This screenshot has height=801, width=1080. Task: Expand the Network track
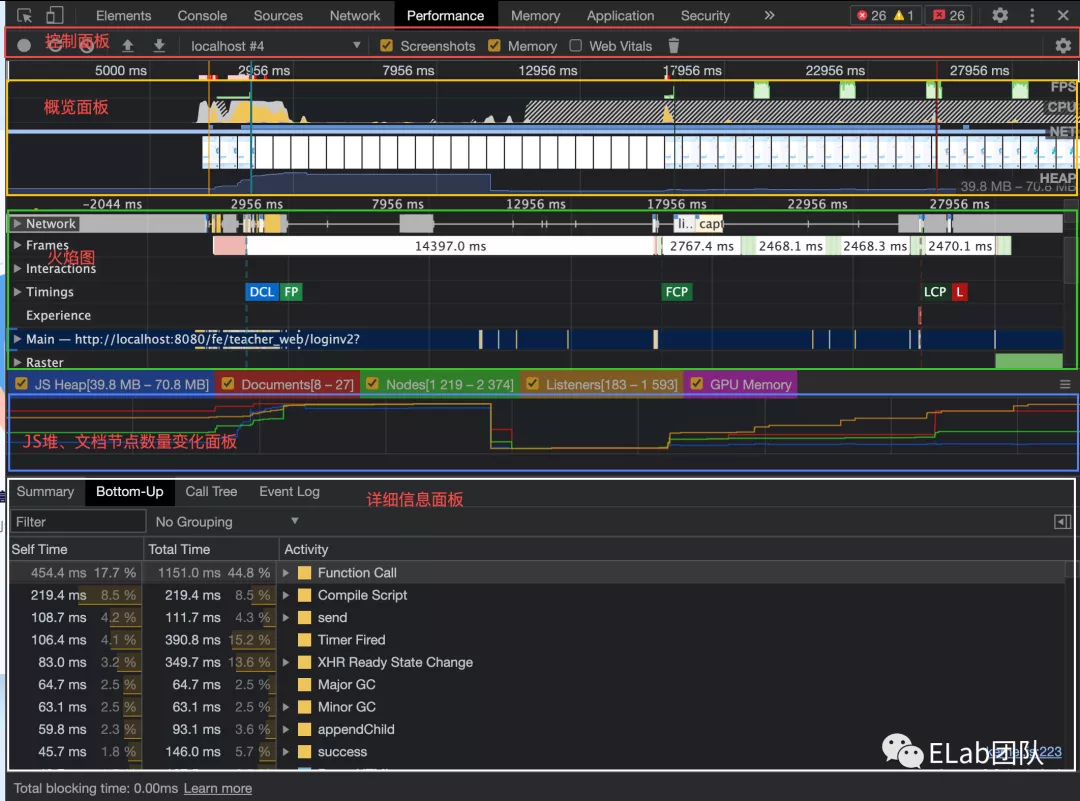click(x=17, y=223)
